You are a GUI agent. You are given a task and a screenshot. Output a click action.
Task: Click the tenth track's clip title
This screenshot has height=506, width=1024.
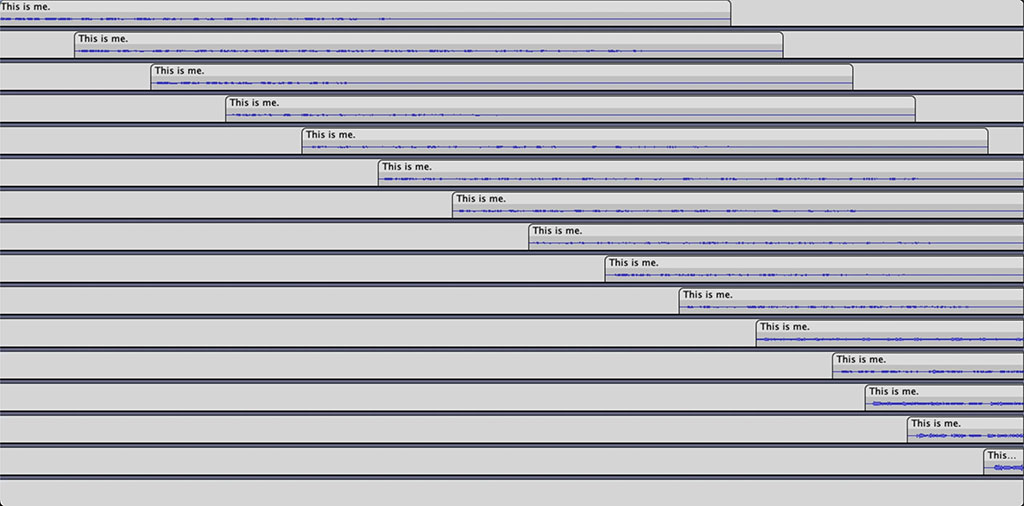coord(708,295)
